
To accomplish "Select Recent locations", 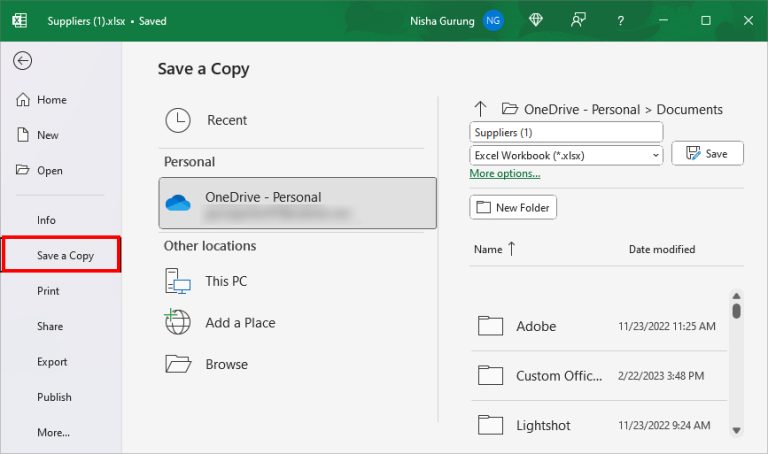I will [x=227, y=120].
